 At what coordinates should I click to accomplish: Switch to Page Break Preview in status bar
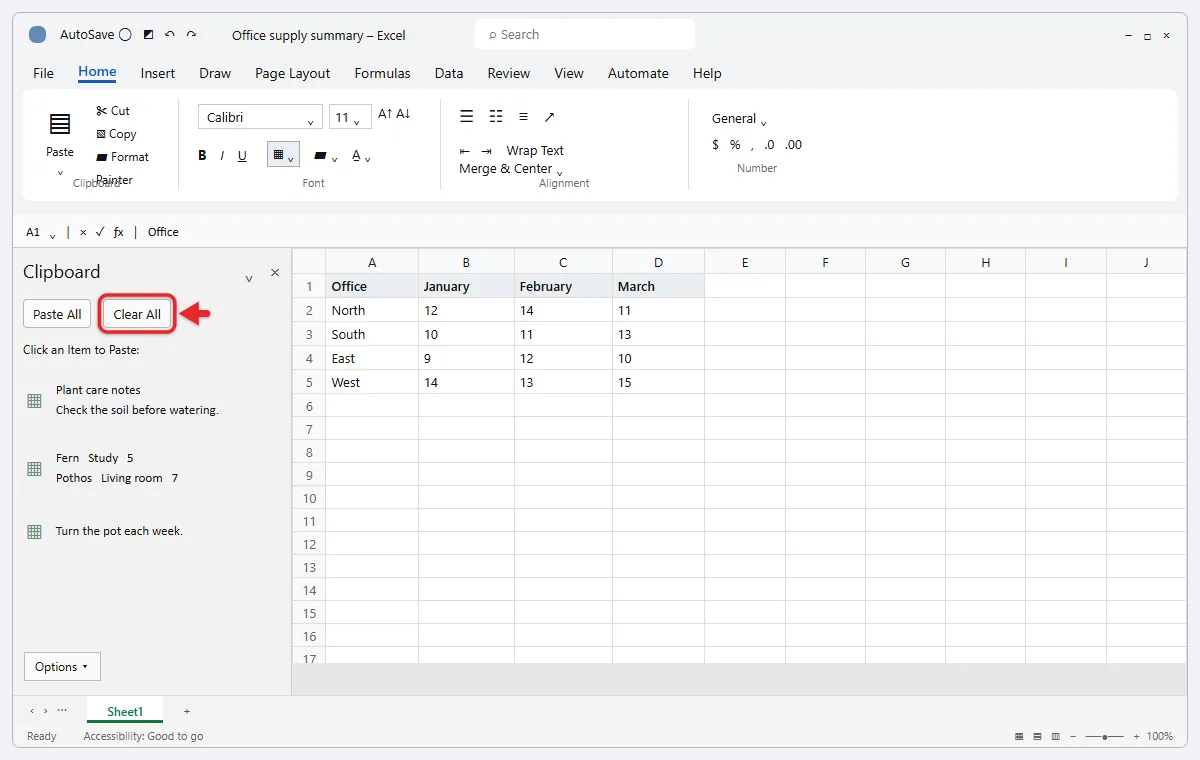(x=1055, y=736)
